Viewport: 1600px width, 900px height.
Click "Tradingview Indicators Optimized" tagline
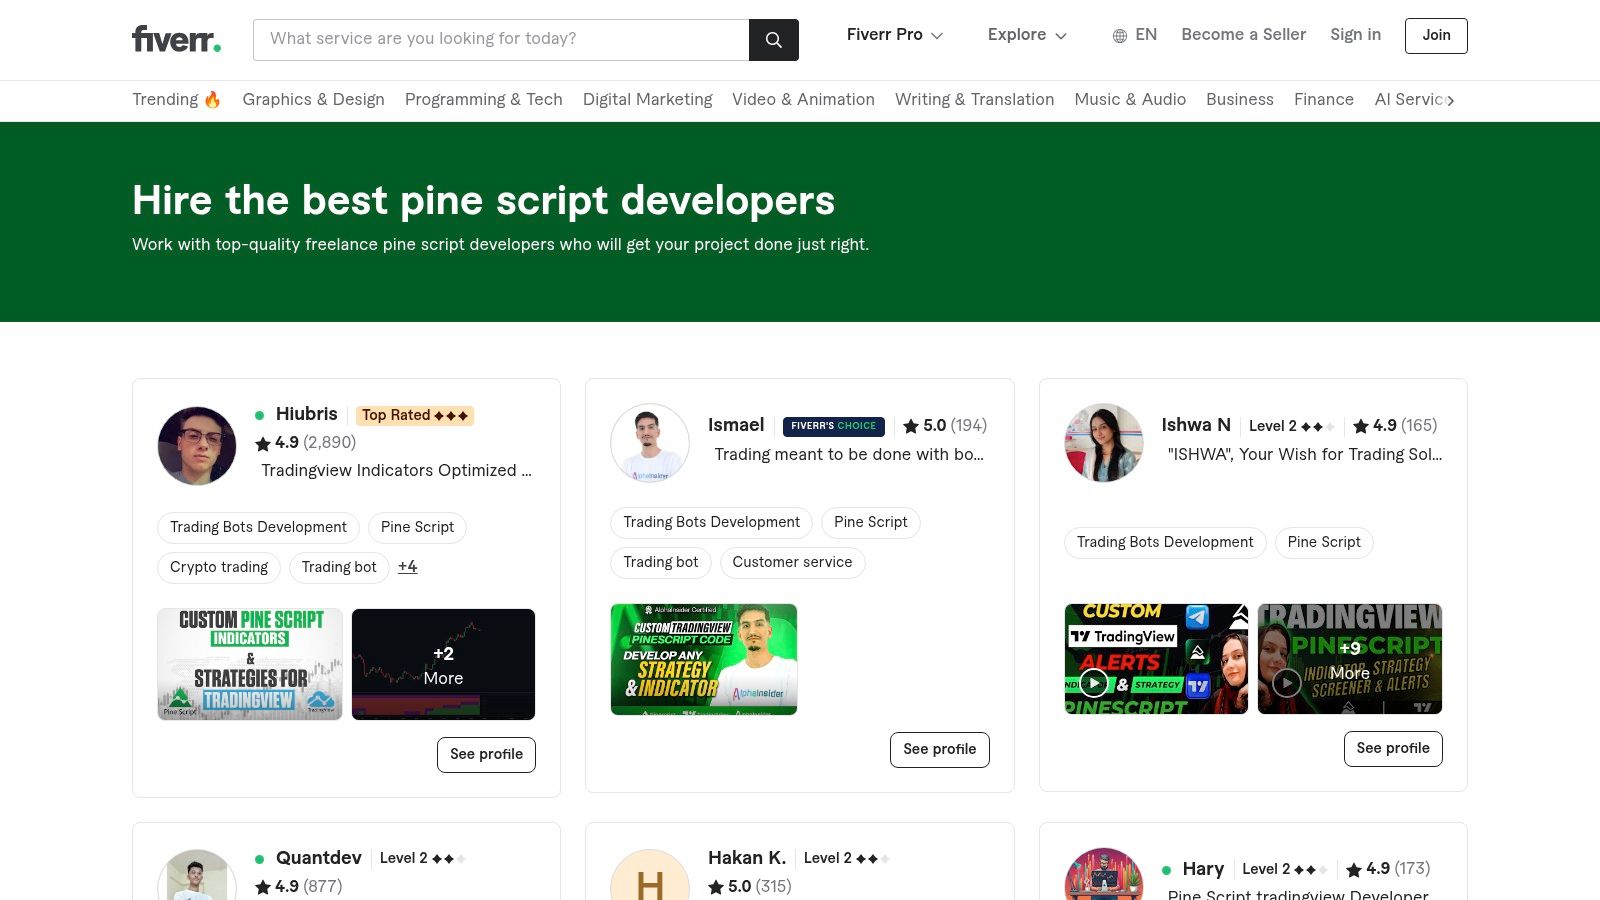(x=396, y=471)
